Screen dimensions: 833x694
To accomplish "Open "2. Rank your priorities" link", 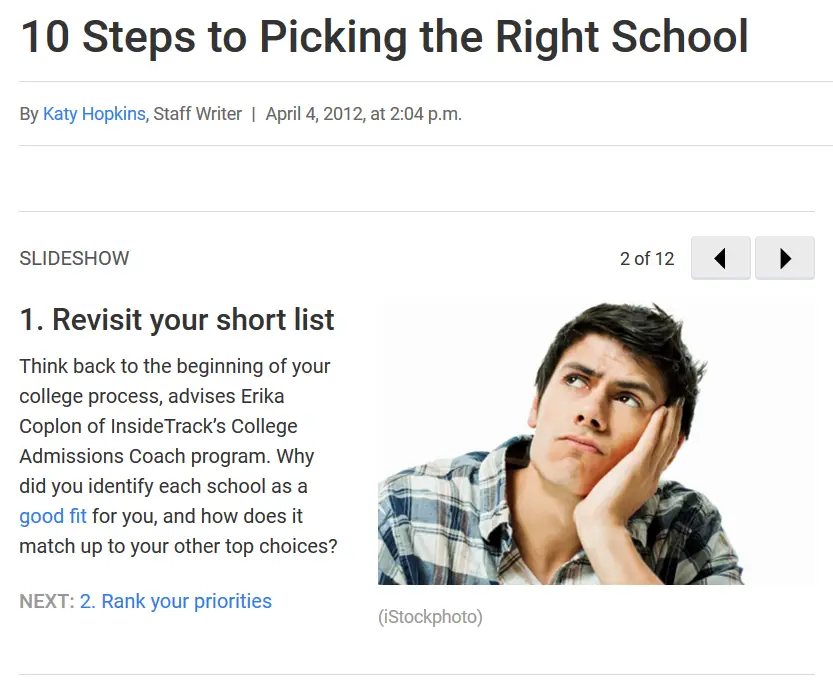I will tap(176, 601).
